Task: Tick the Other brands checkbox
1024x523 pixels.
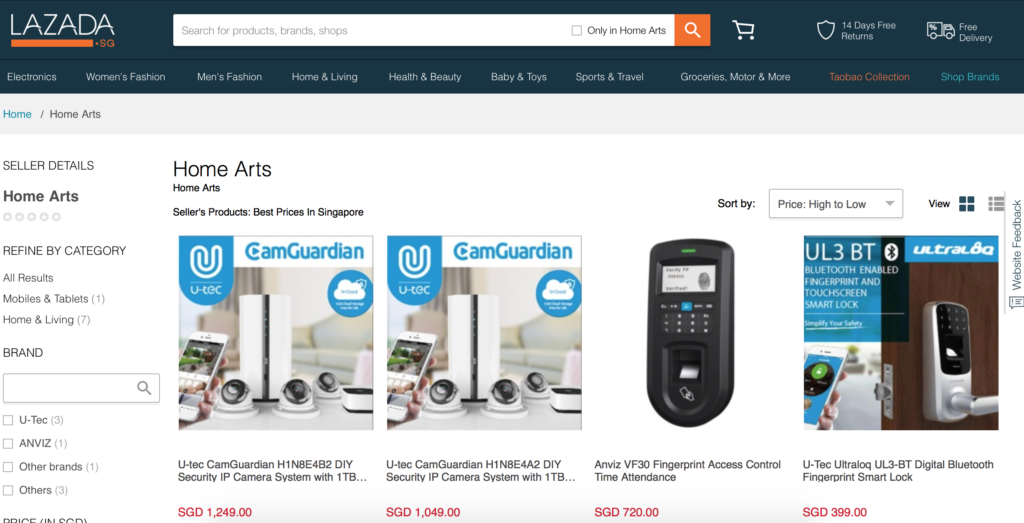Action: pos(8,467)
